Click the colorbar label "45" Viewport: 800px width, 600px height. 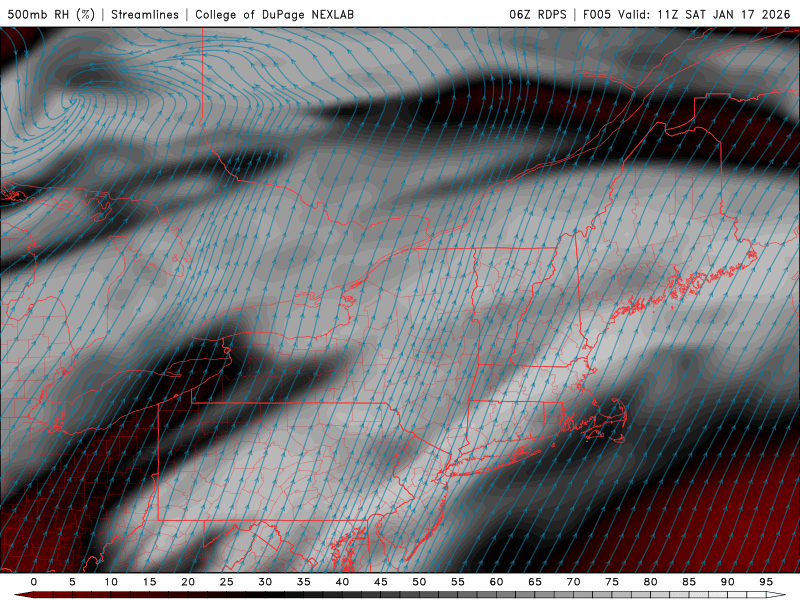coord(381,582)
